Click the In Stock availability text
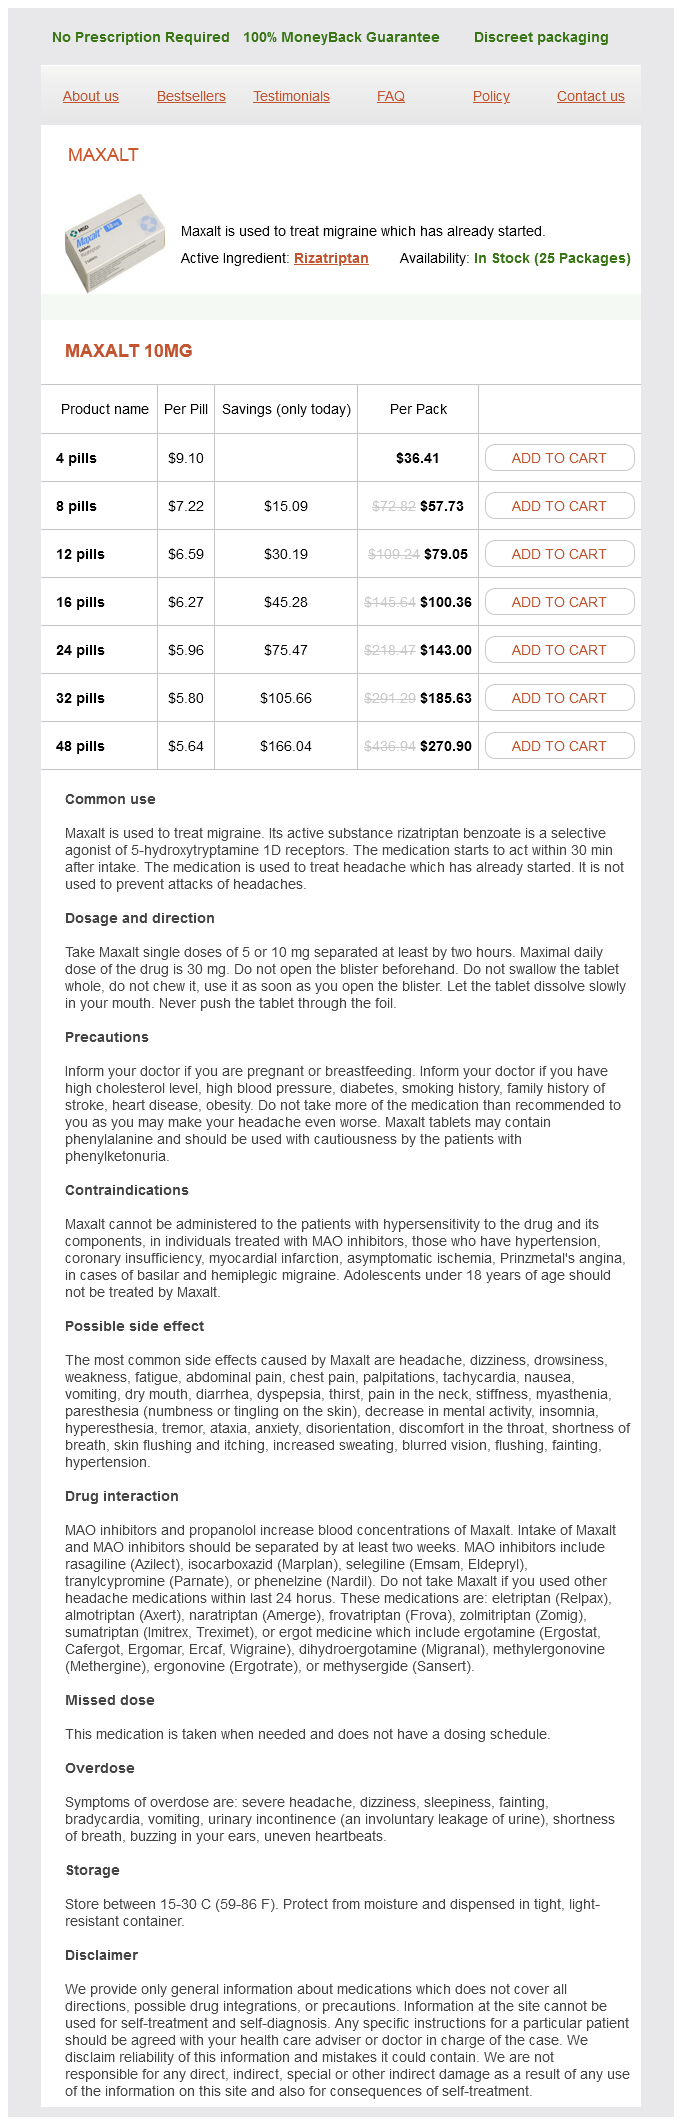The width and height of the screenshot is (682, 2125). 552,258
